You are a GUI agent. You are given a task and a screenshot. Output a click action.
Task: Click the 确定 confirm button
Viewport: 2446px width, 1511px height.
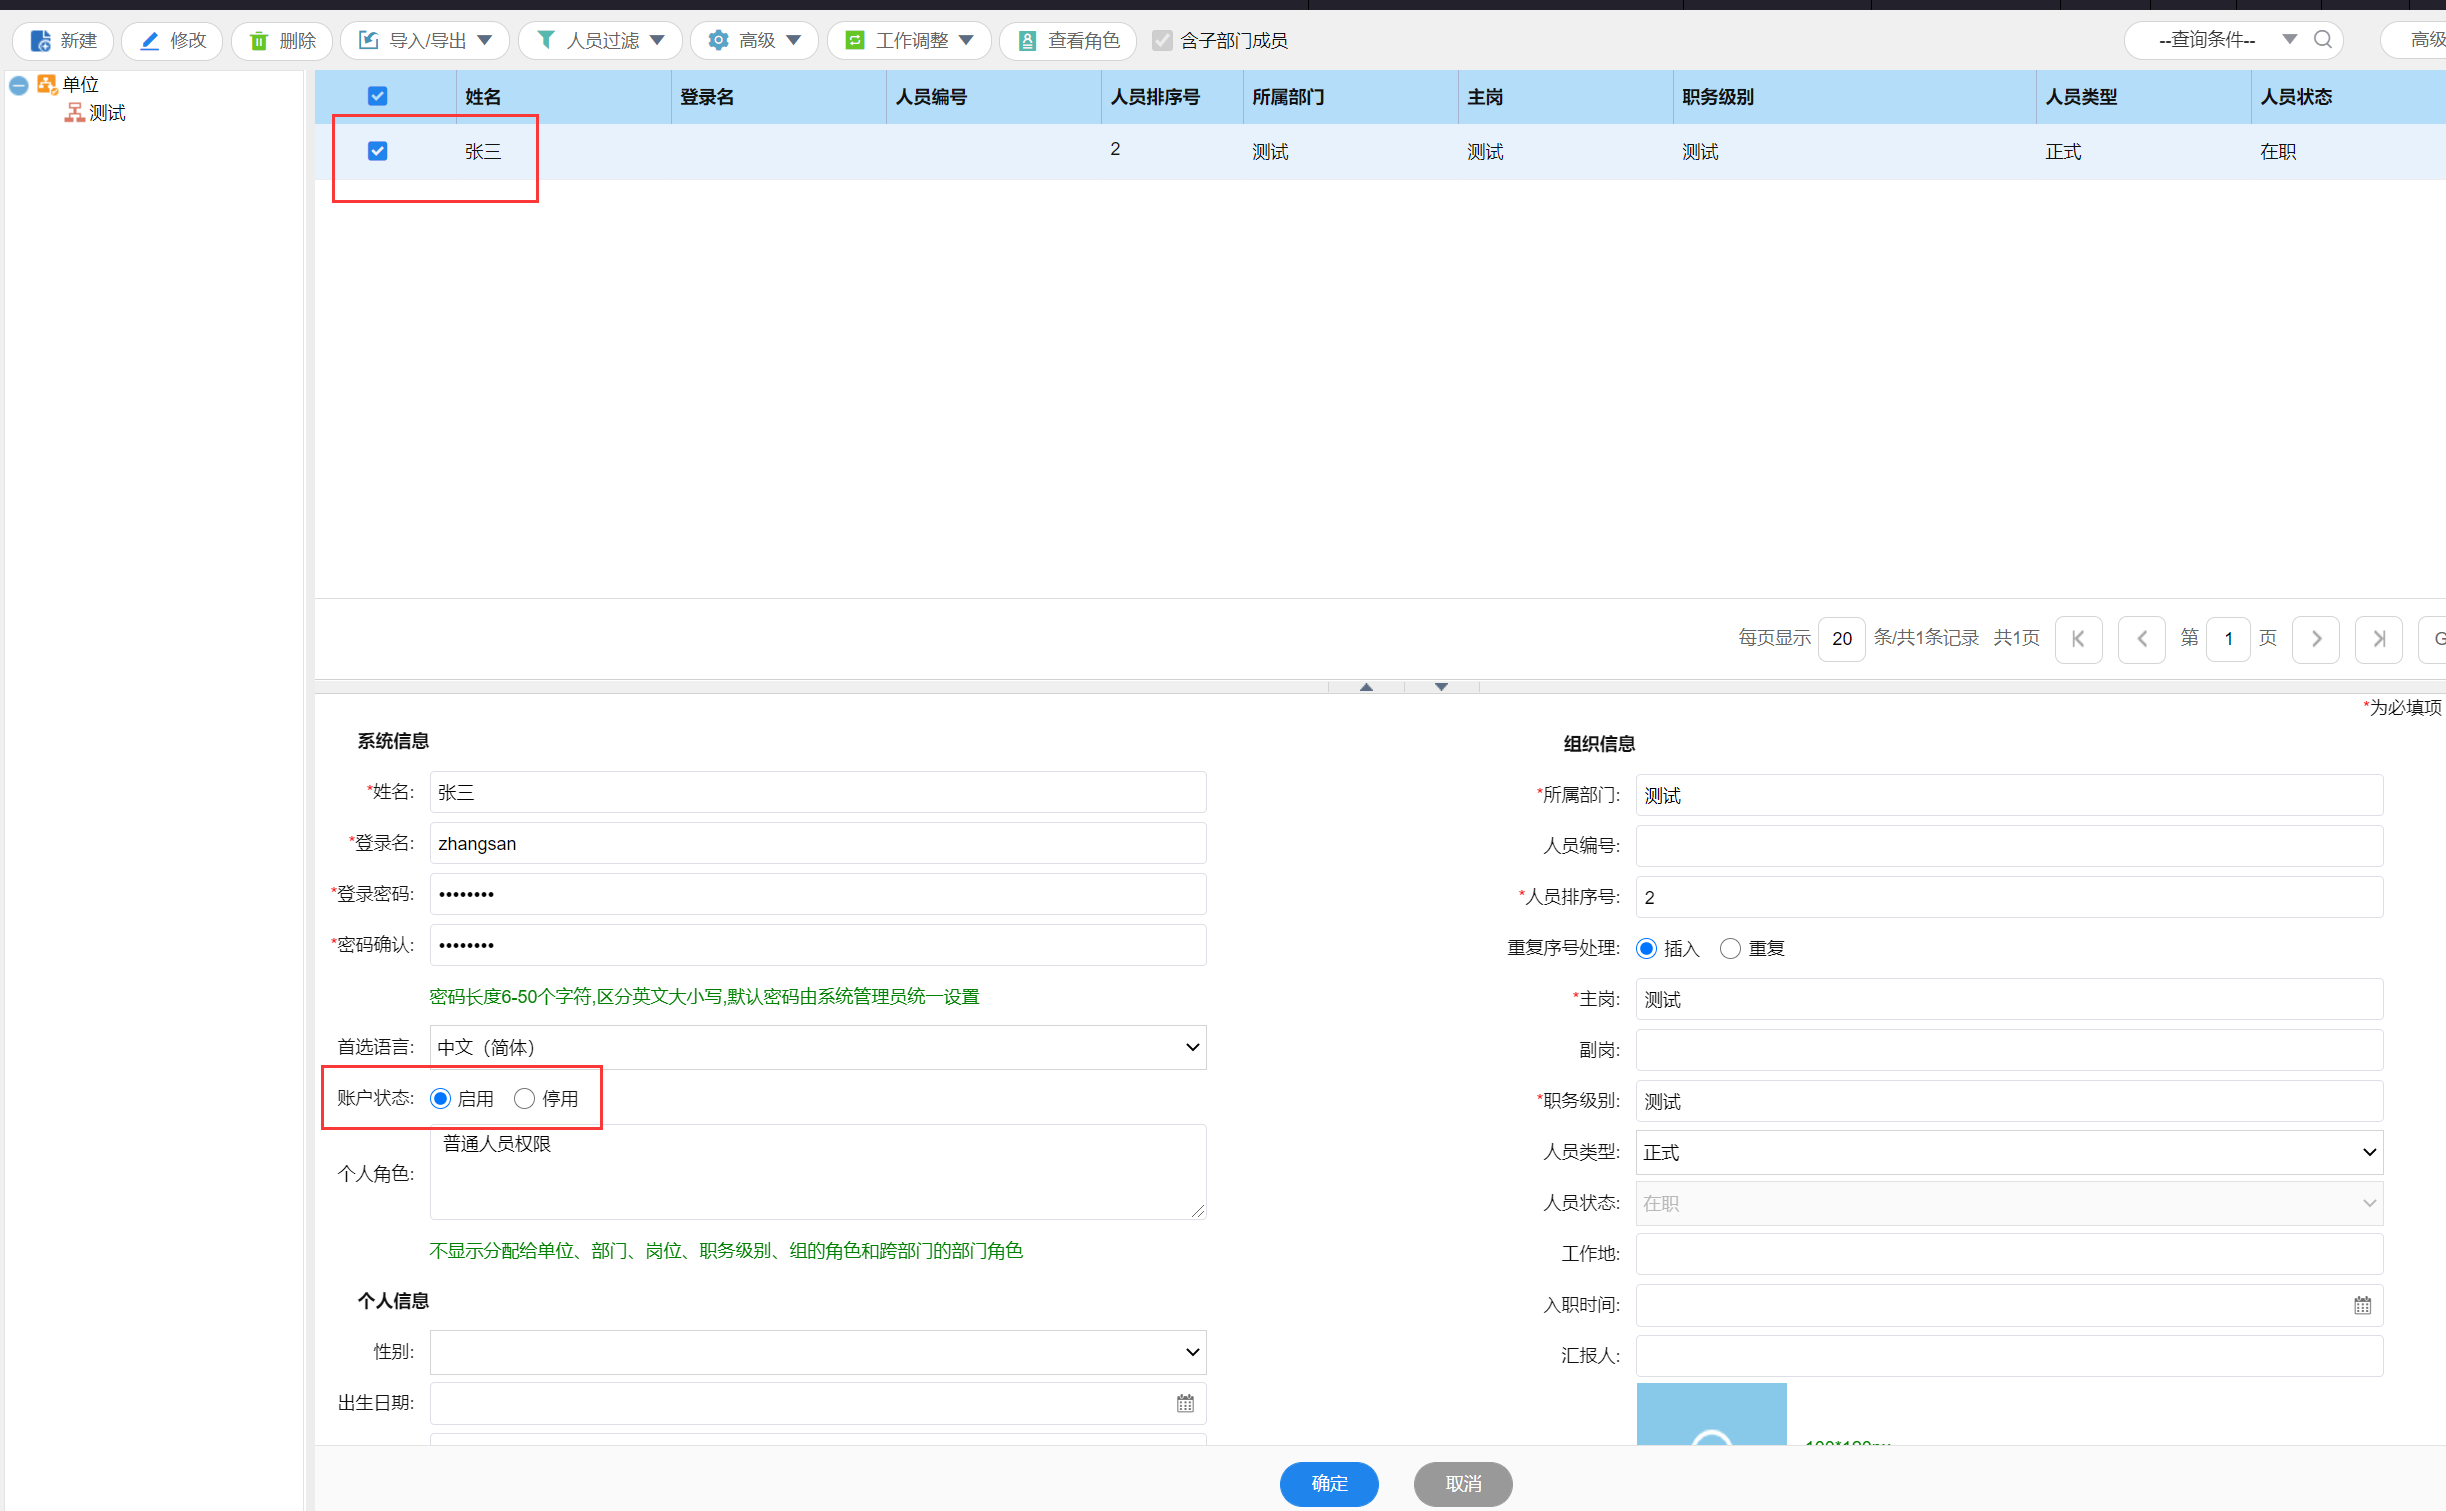pos(1328,1483)
